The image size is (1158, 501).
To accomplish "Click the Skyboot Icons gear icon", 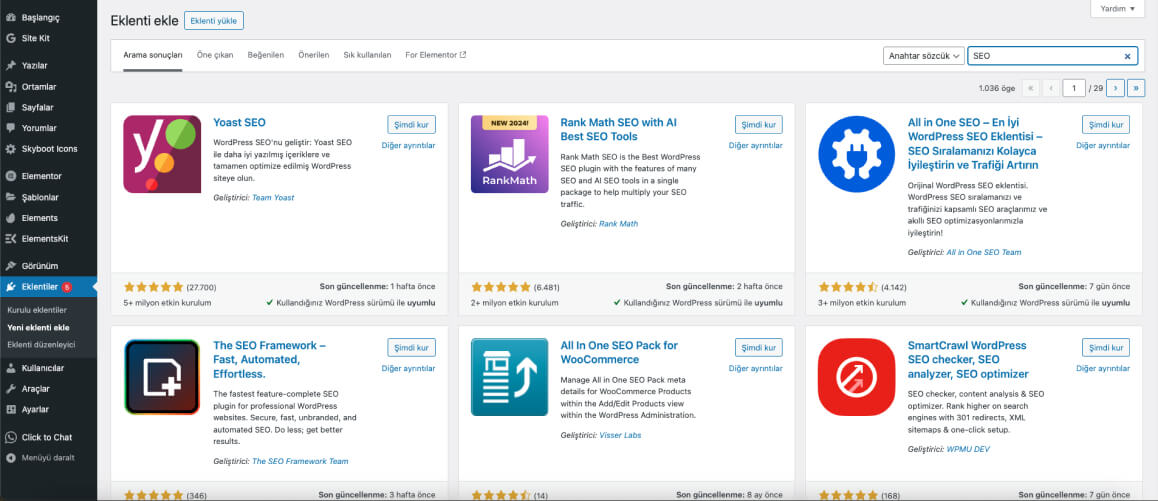I will 10,149.
